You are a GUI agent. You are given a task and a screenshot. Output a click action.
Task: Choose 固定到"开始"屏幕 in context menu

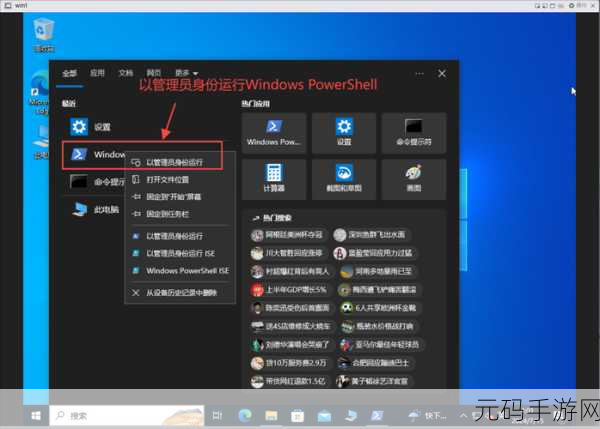(x=180, y=197)
